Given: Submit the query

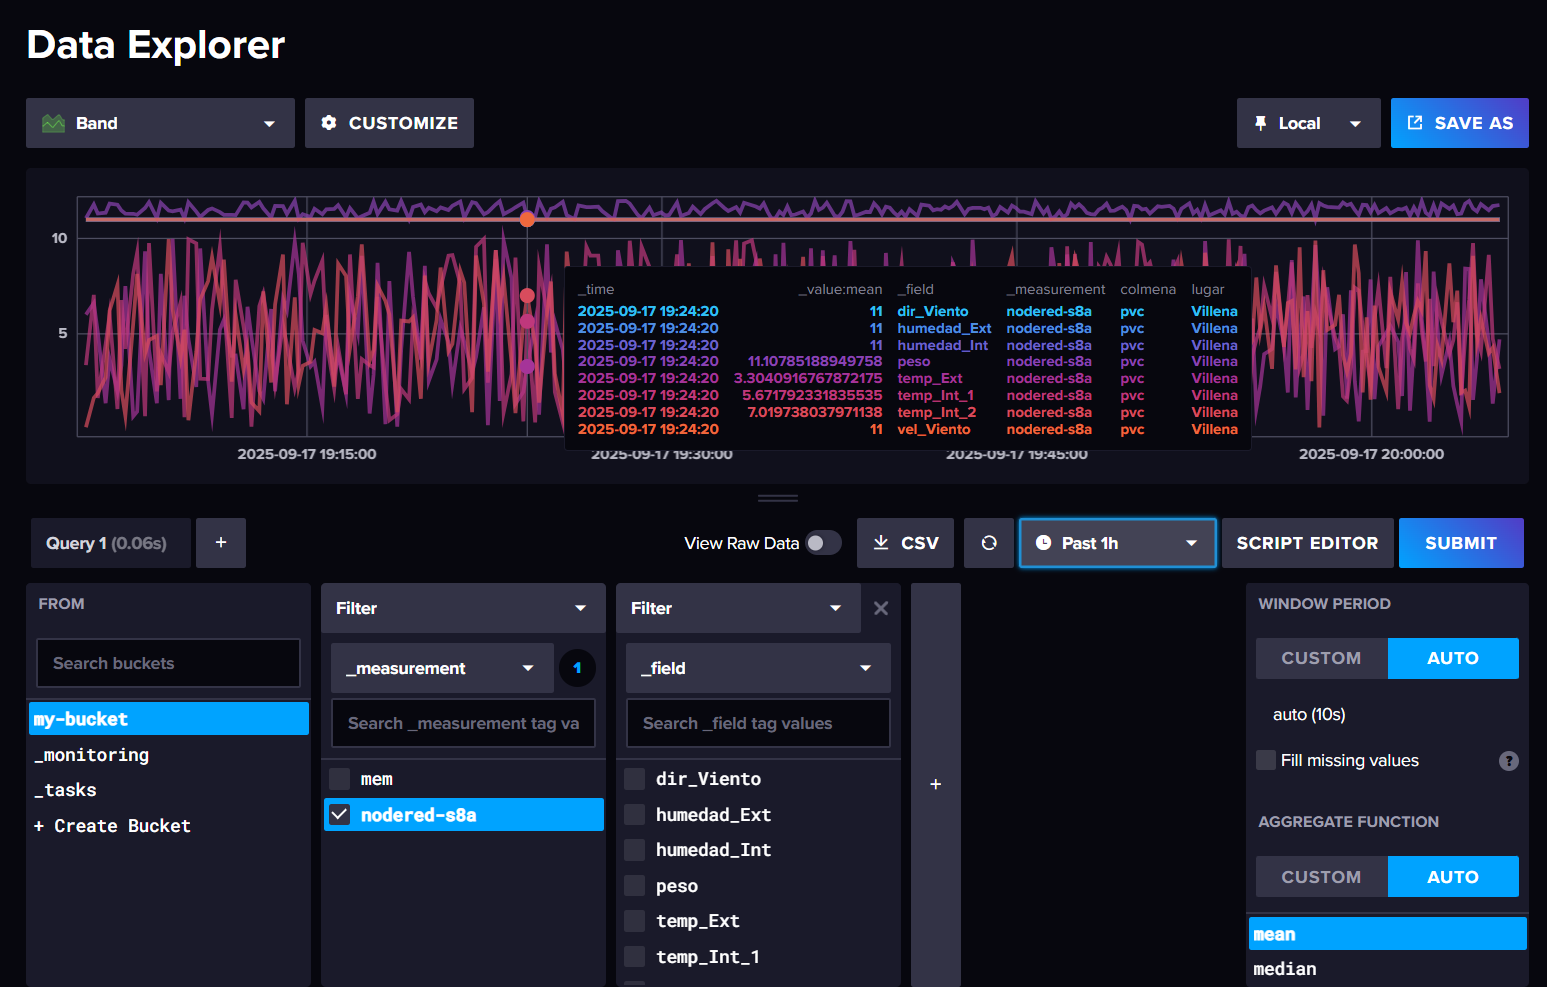Looking at the screenshot, I should point(1461,542).
